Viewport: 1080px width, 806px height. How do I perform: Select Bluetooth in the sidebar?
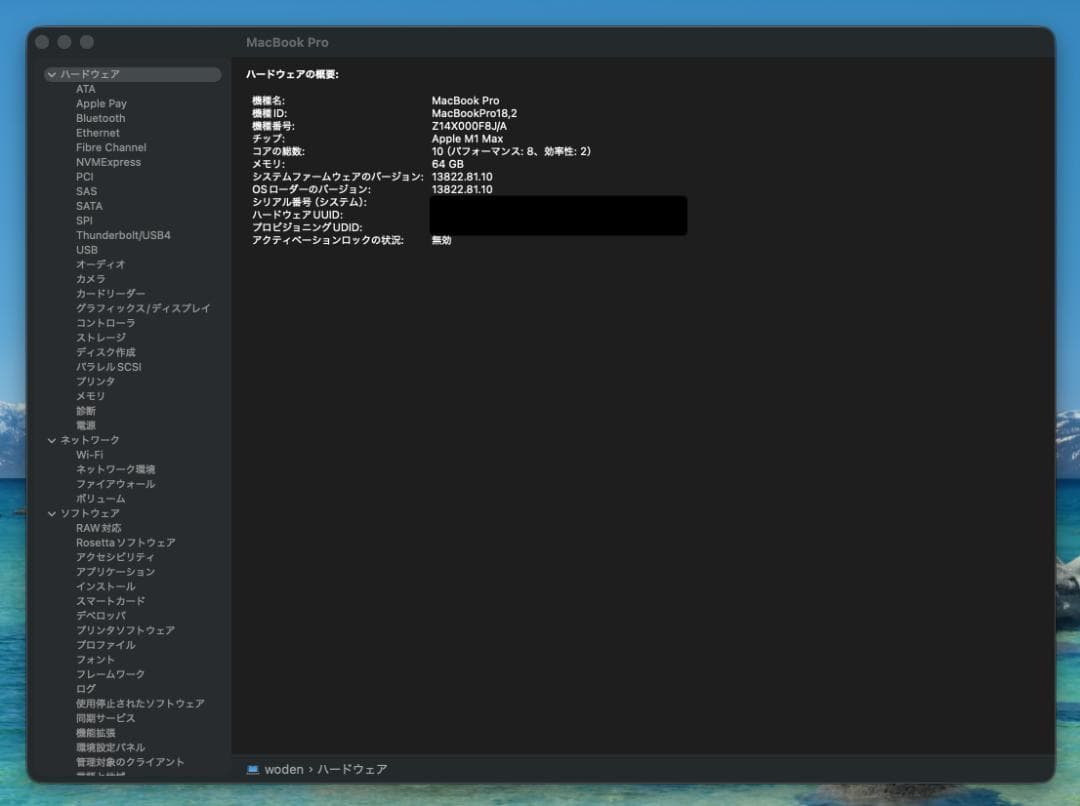[x=101, y=118]
